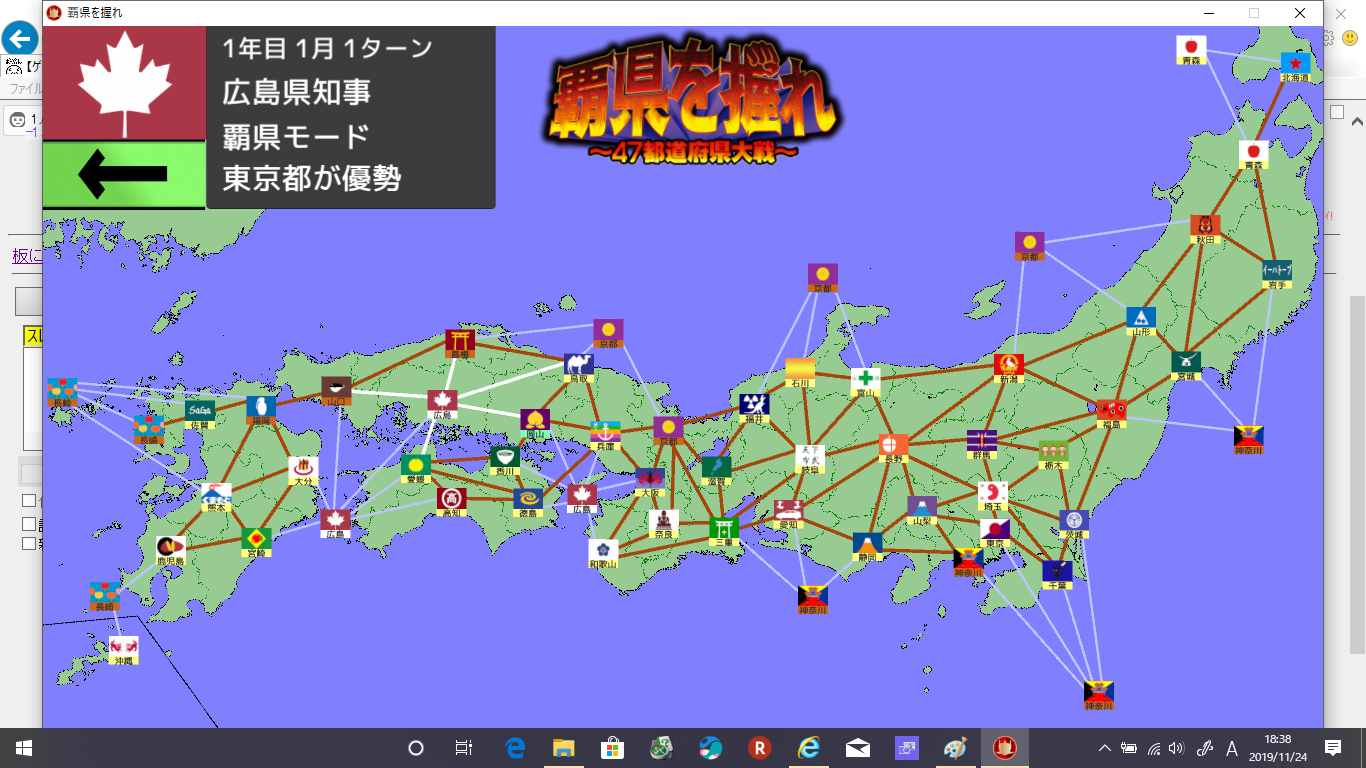Pick the 大分 hot spring icon
Viewport: 1366px width, 768px height.
pos(303,472)
